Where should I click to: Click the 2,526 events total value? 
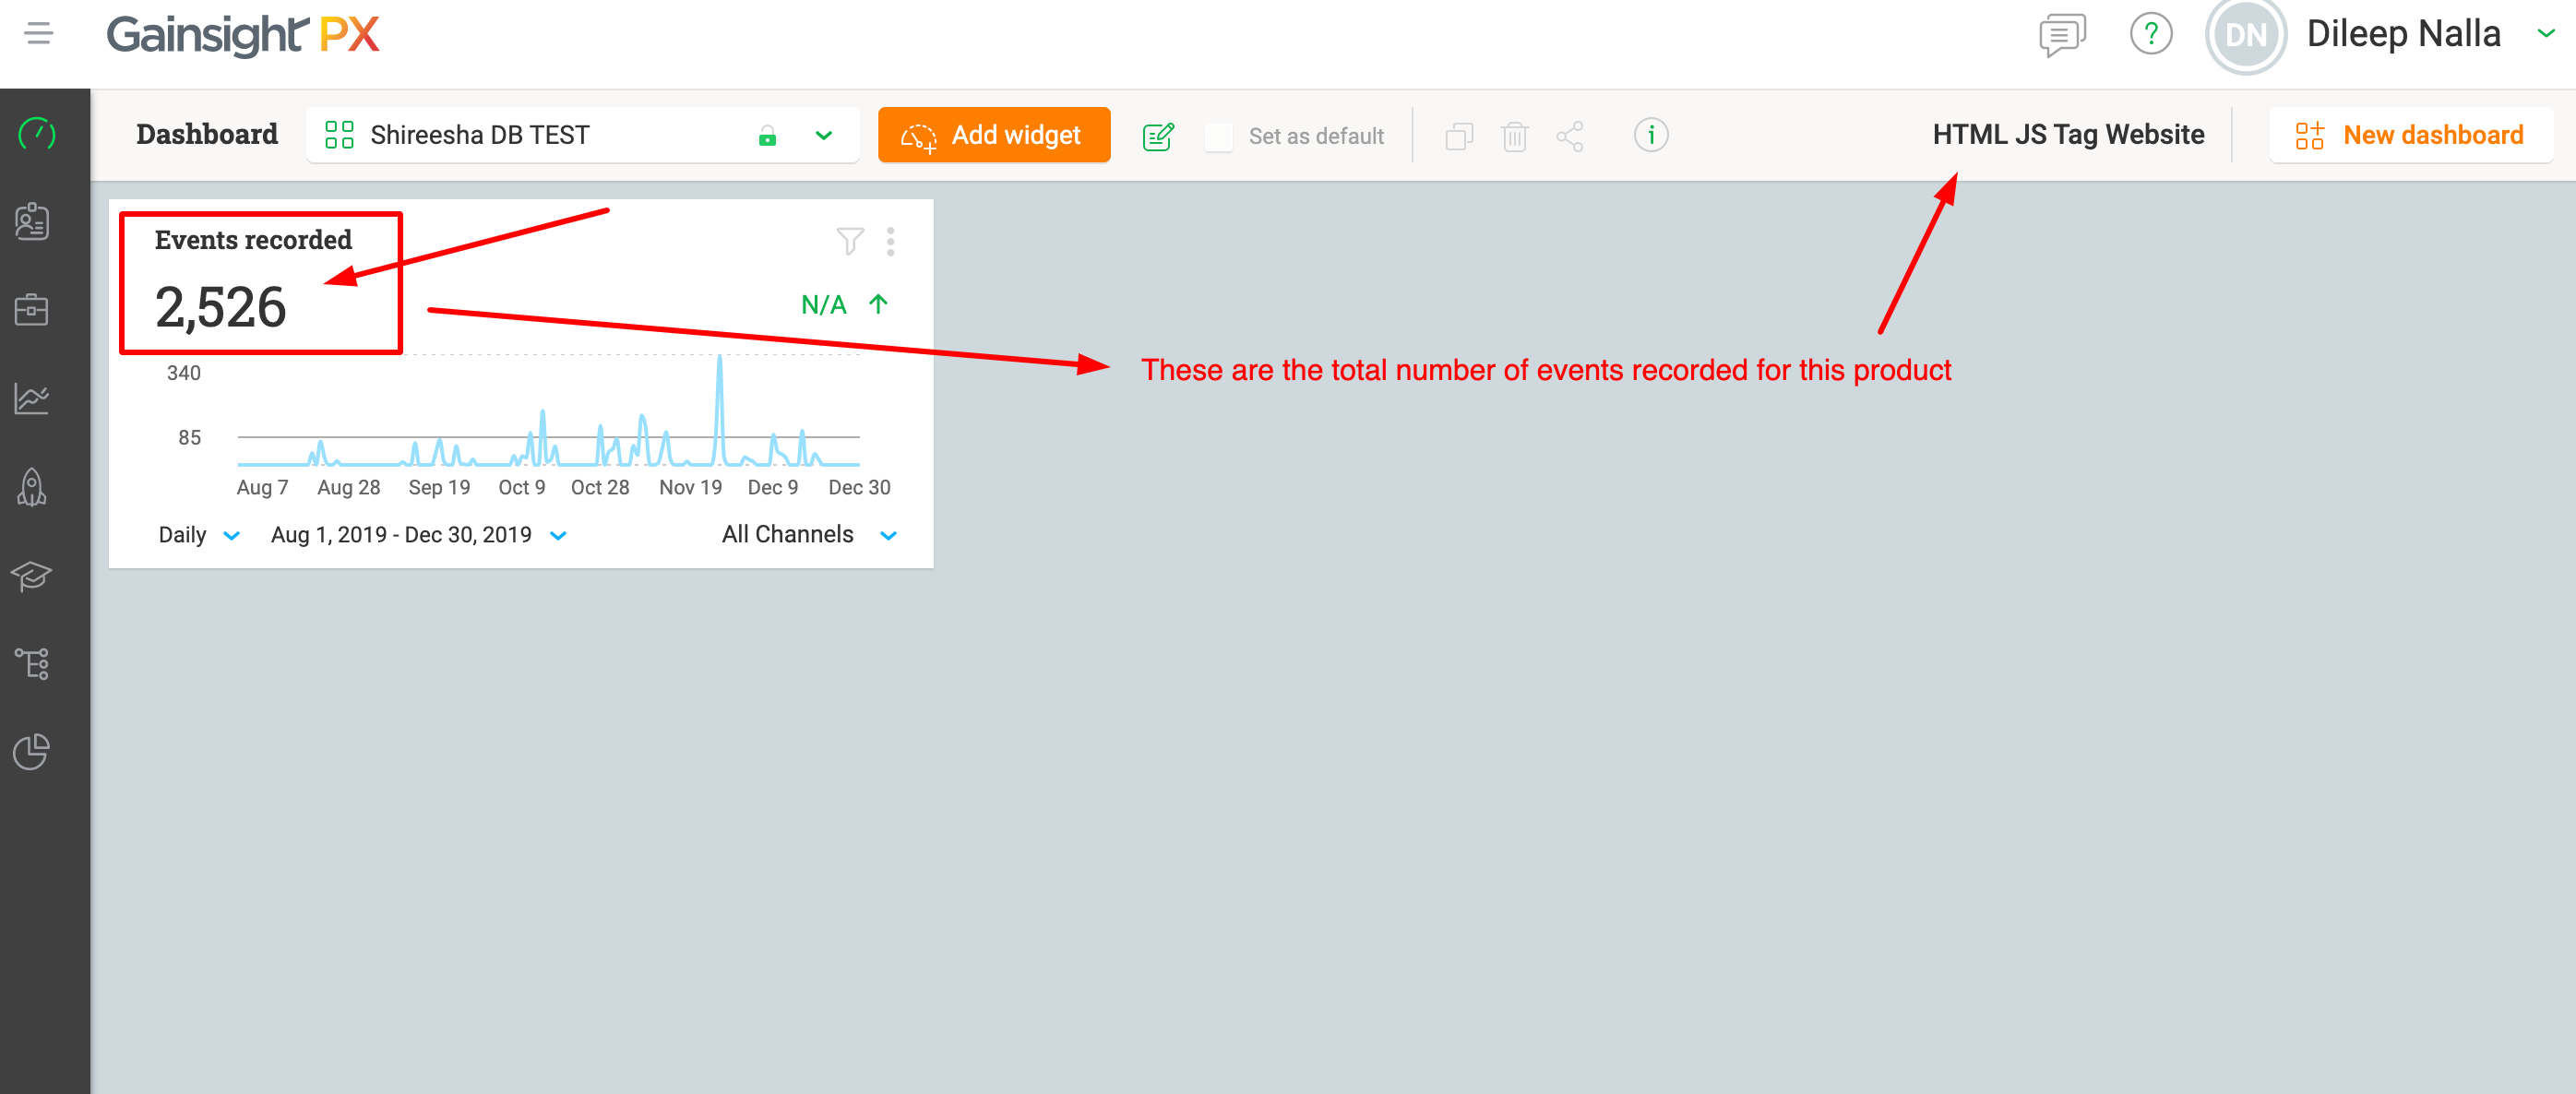pyautogui.click(x=220, y=307)
